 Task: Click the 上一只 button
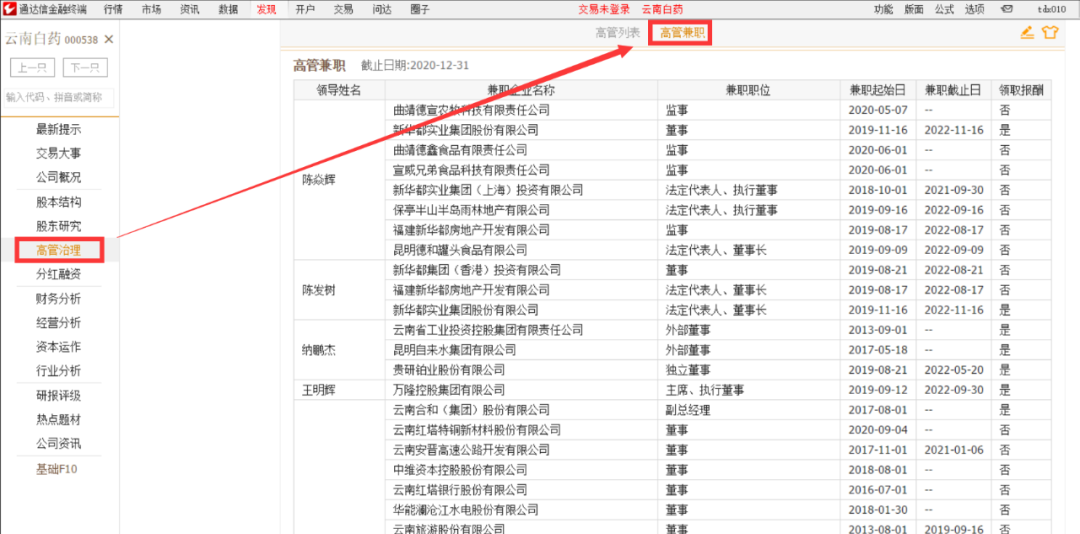tap(32, 68)
